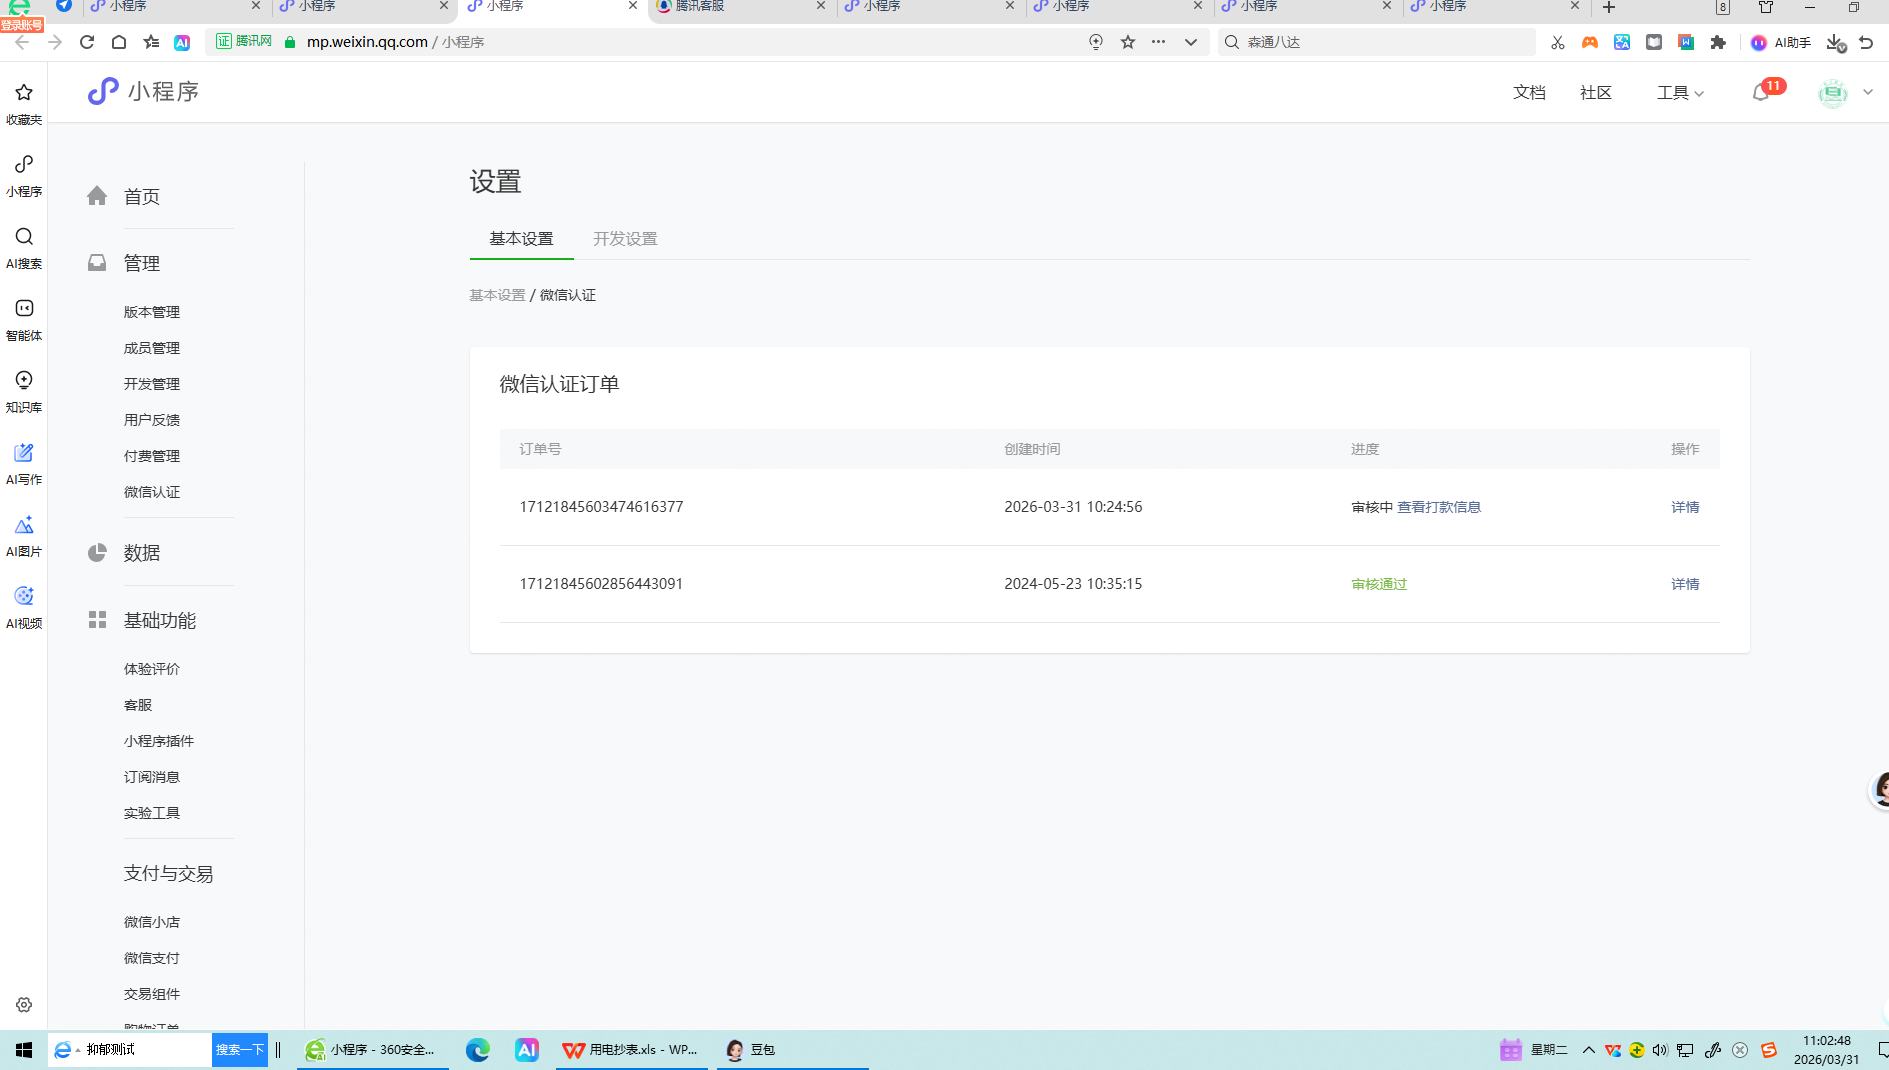Expand the 工具 dropdown in the header
The width and height of the screenshot is (1889, 1070).
click(x=1680, y=93)
